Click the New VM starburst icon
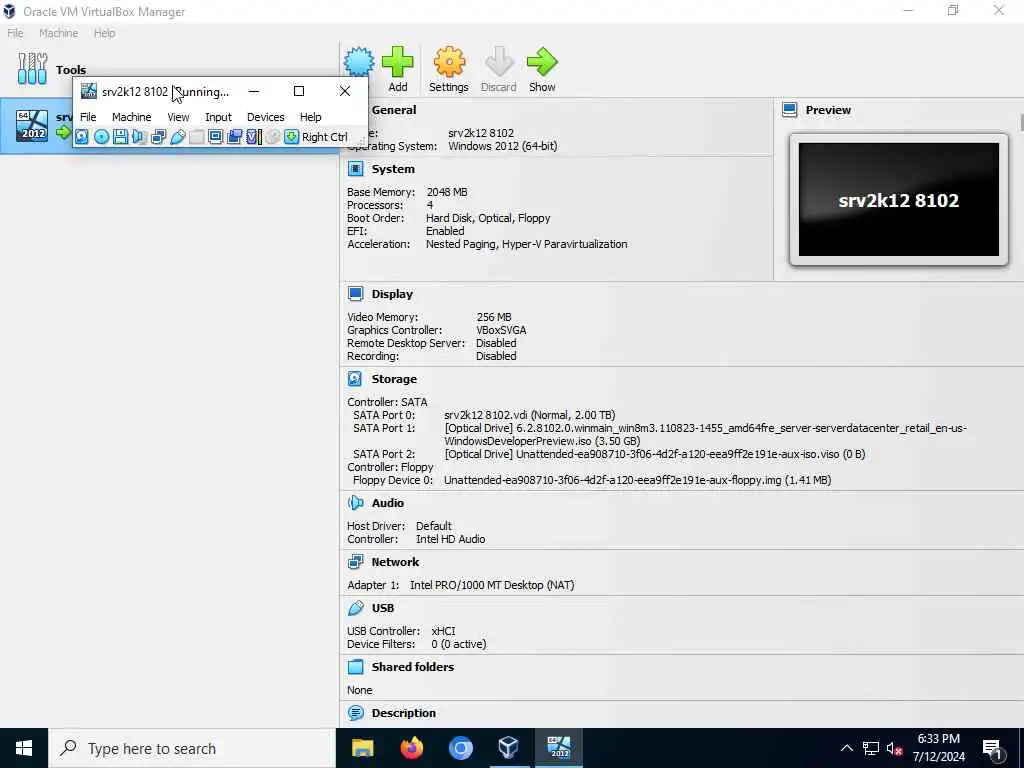This screenshot has height=768, width=1024. coord(359,62)
